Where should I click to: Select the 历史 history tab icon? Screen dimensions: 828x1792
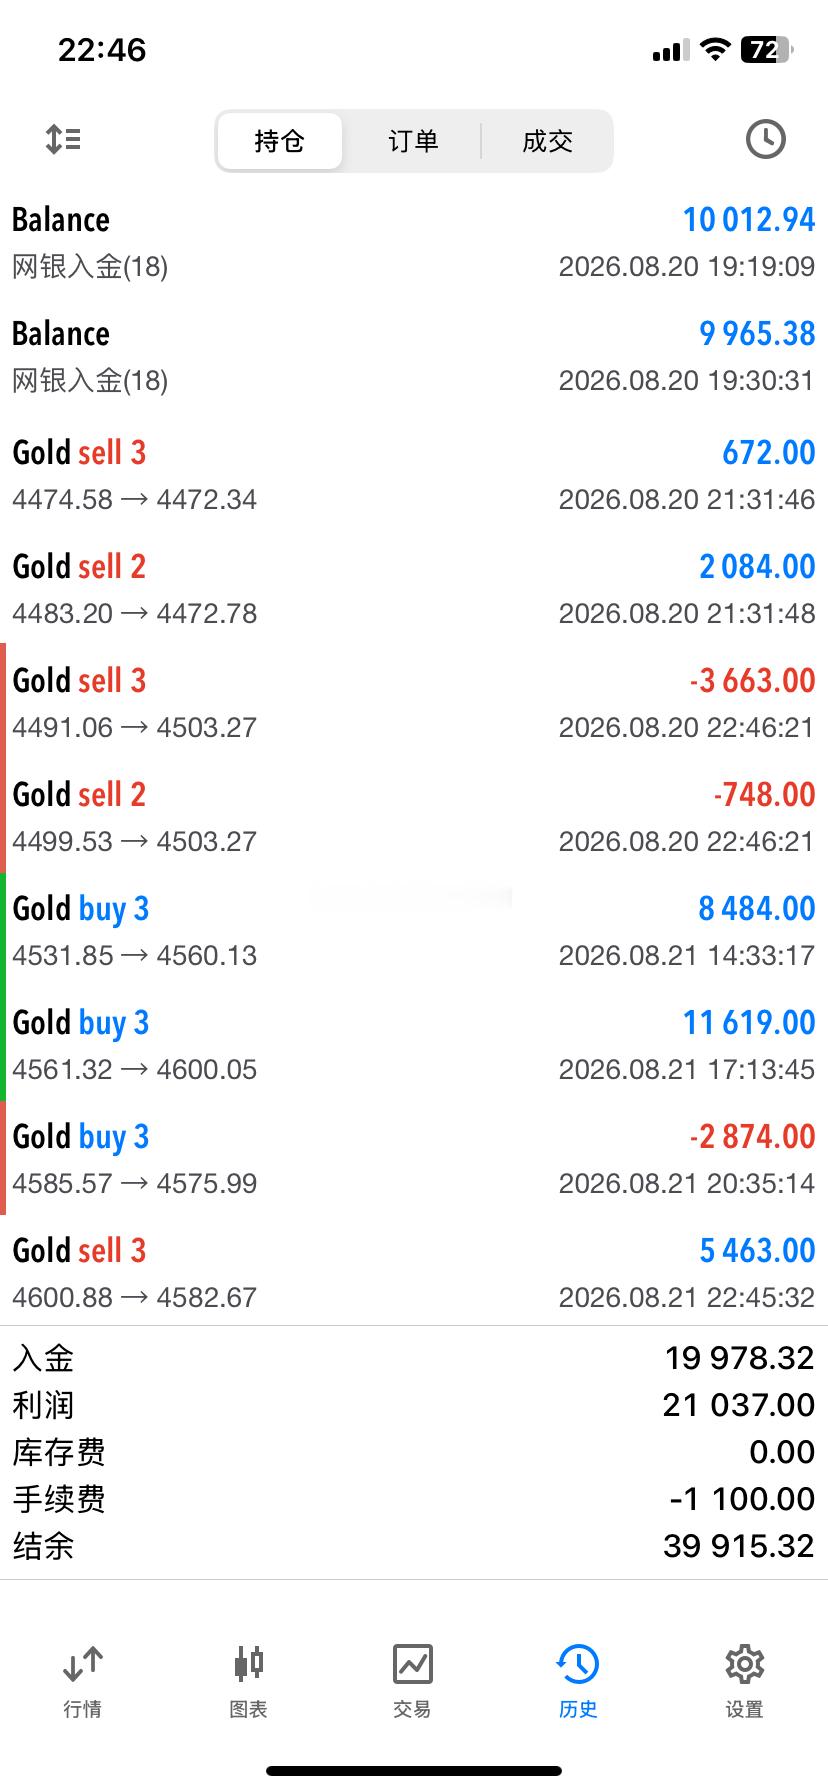578,1664
